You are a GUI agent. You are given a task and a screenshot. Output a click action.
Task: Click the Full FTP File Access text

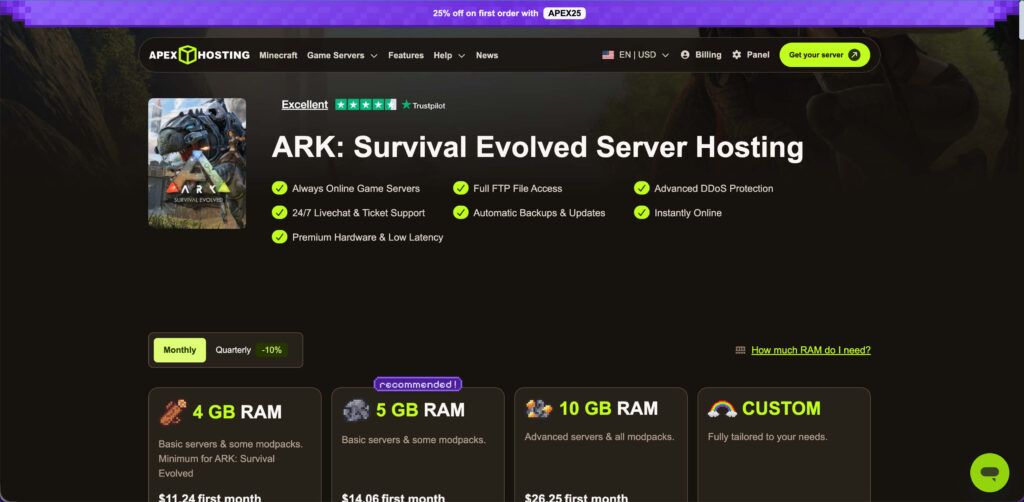[x=518, y=189]
